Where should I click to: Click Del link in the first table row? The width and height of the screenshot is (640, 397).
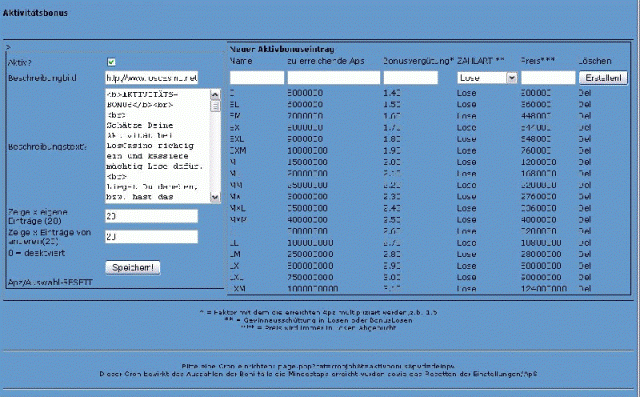point(584,93)
